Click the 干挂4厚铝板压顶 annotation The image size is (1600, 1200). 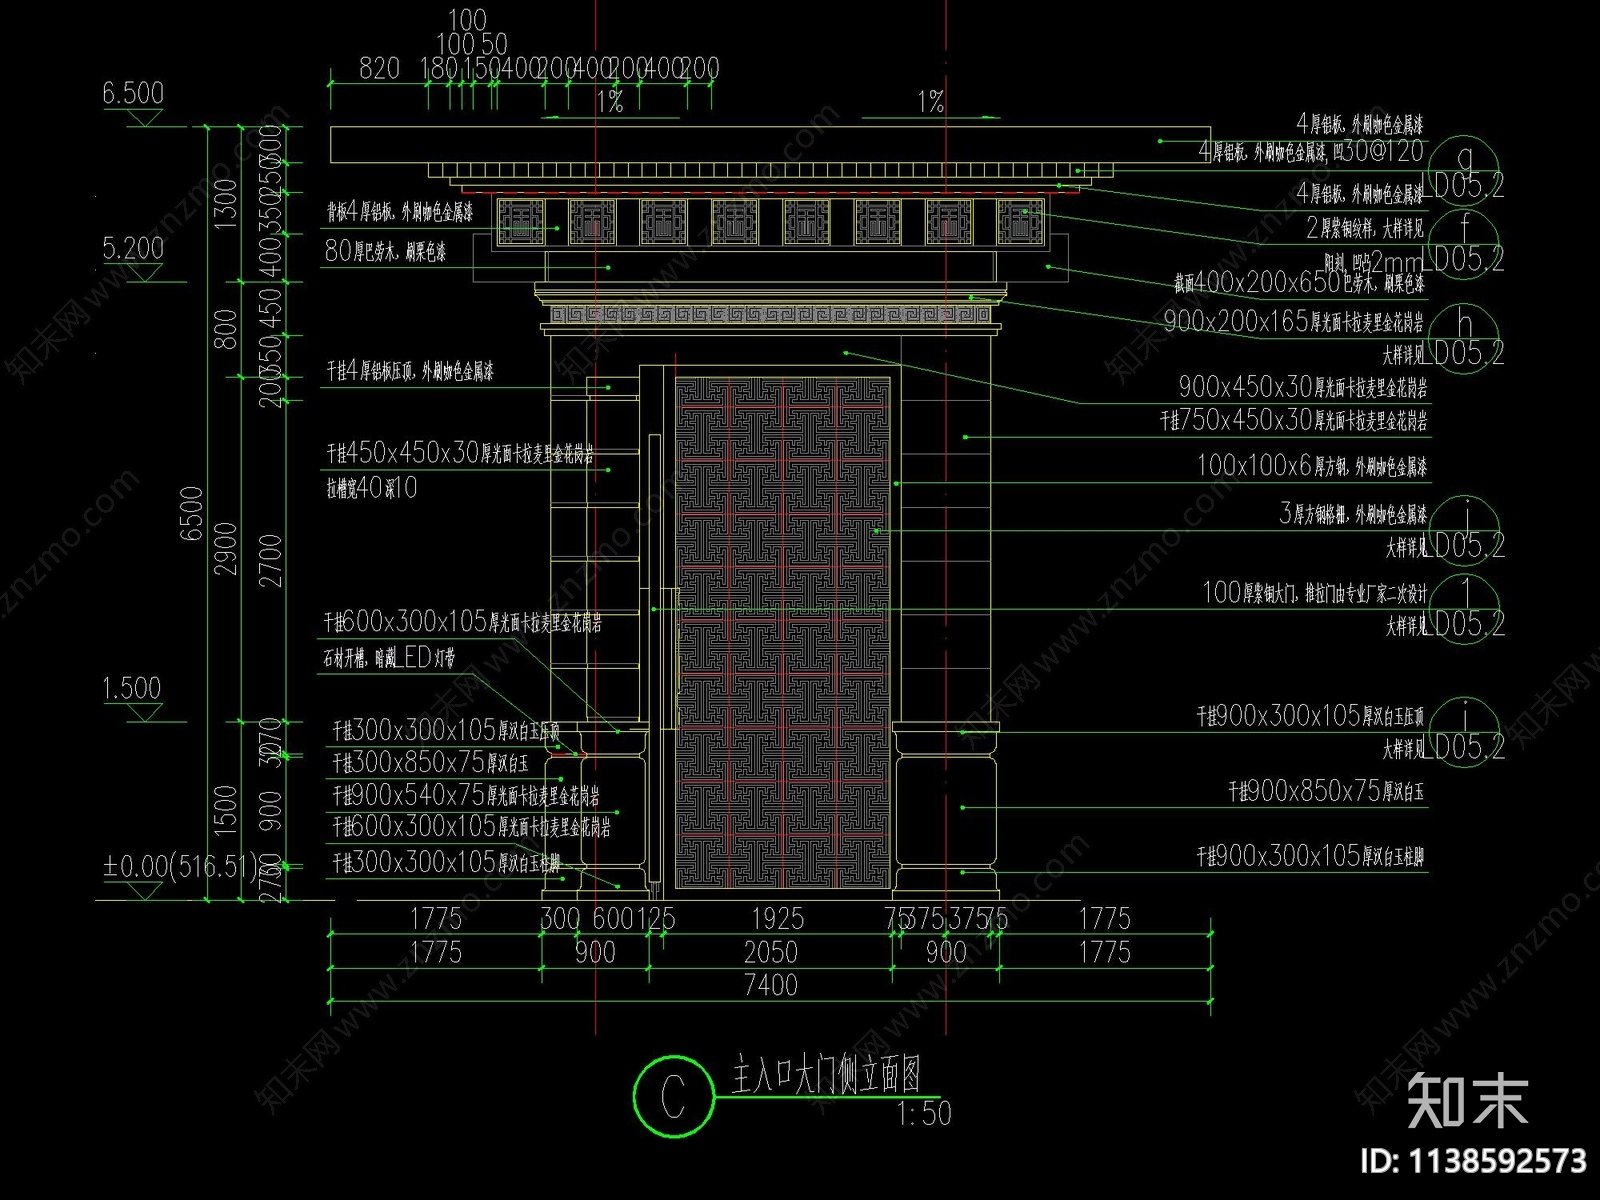[x=410, y=372]
